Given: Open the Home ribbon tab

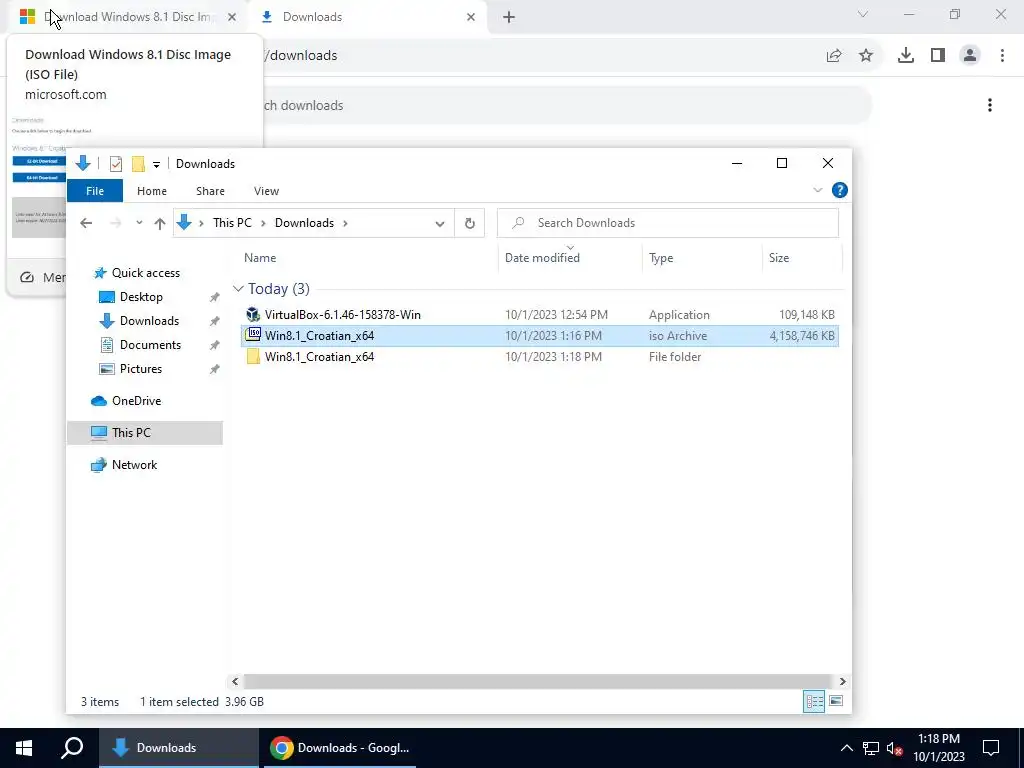Looking at the screenshot, I should click(x=152, y=191).
